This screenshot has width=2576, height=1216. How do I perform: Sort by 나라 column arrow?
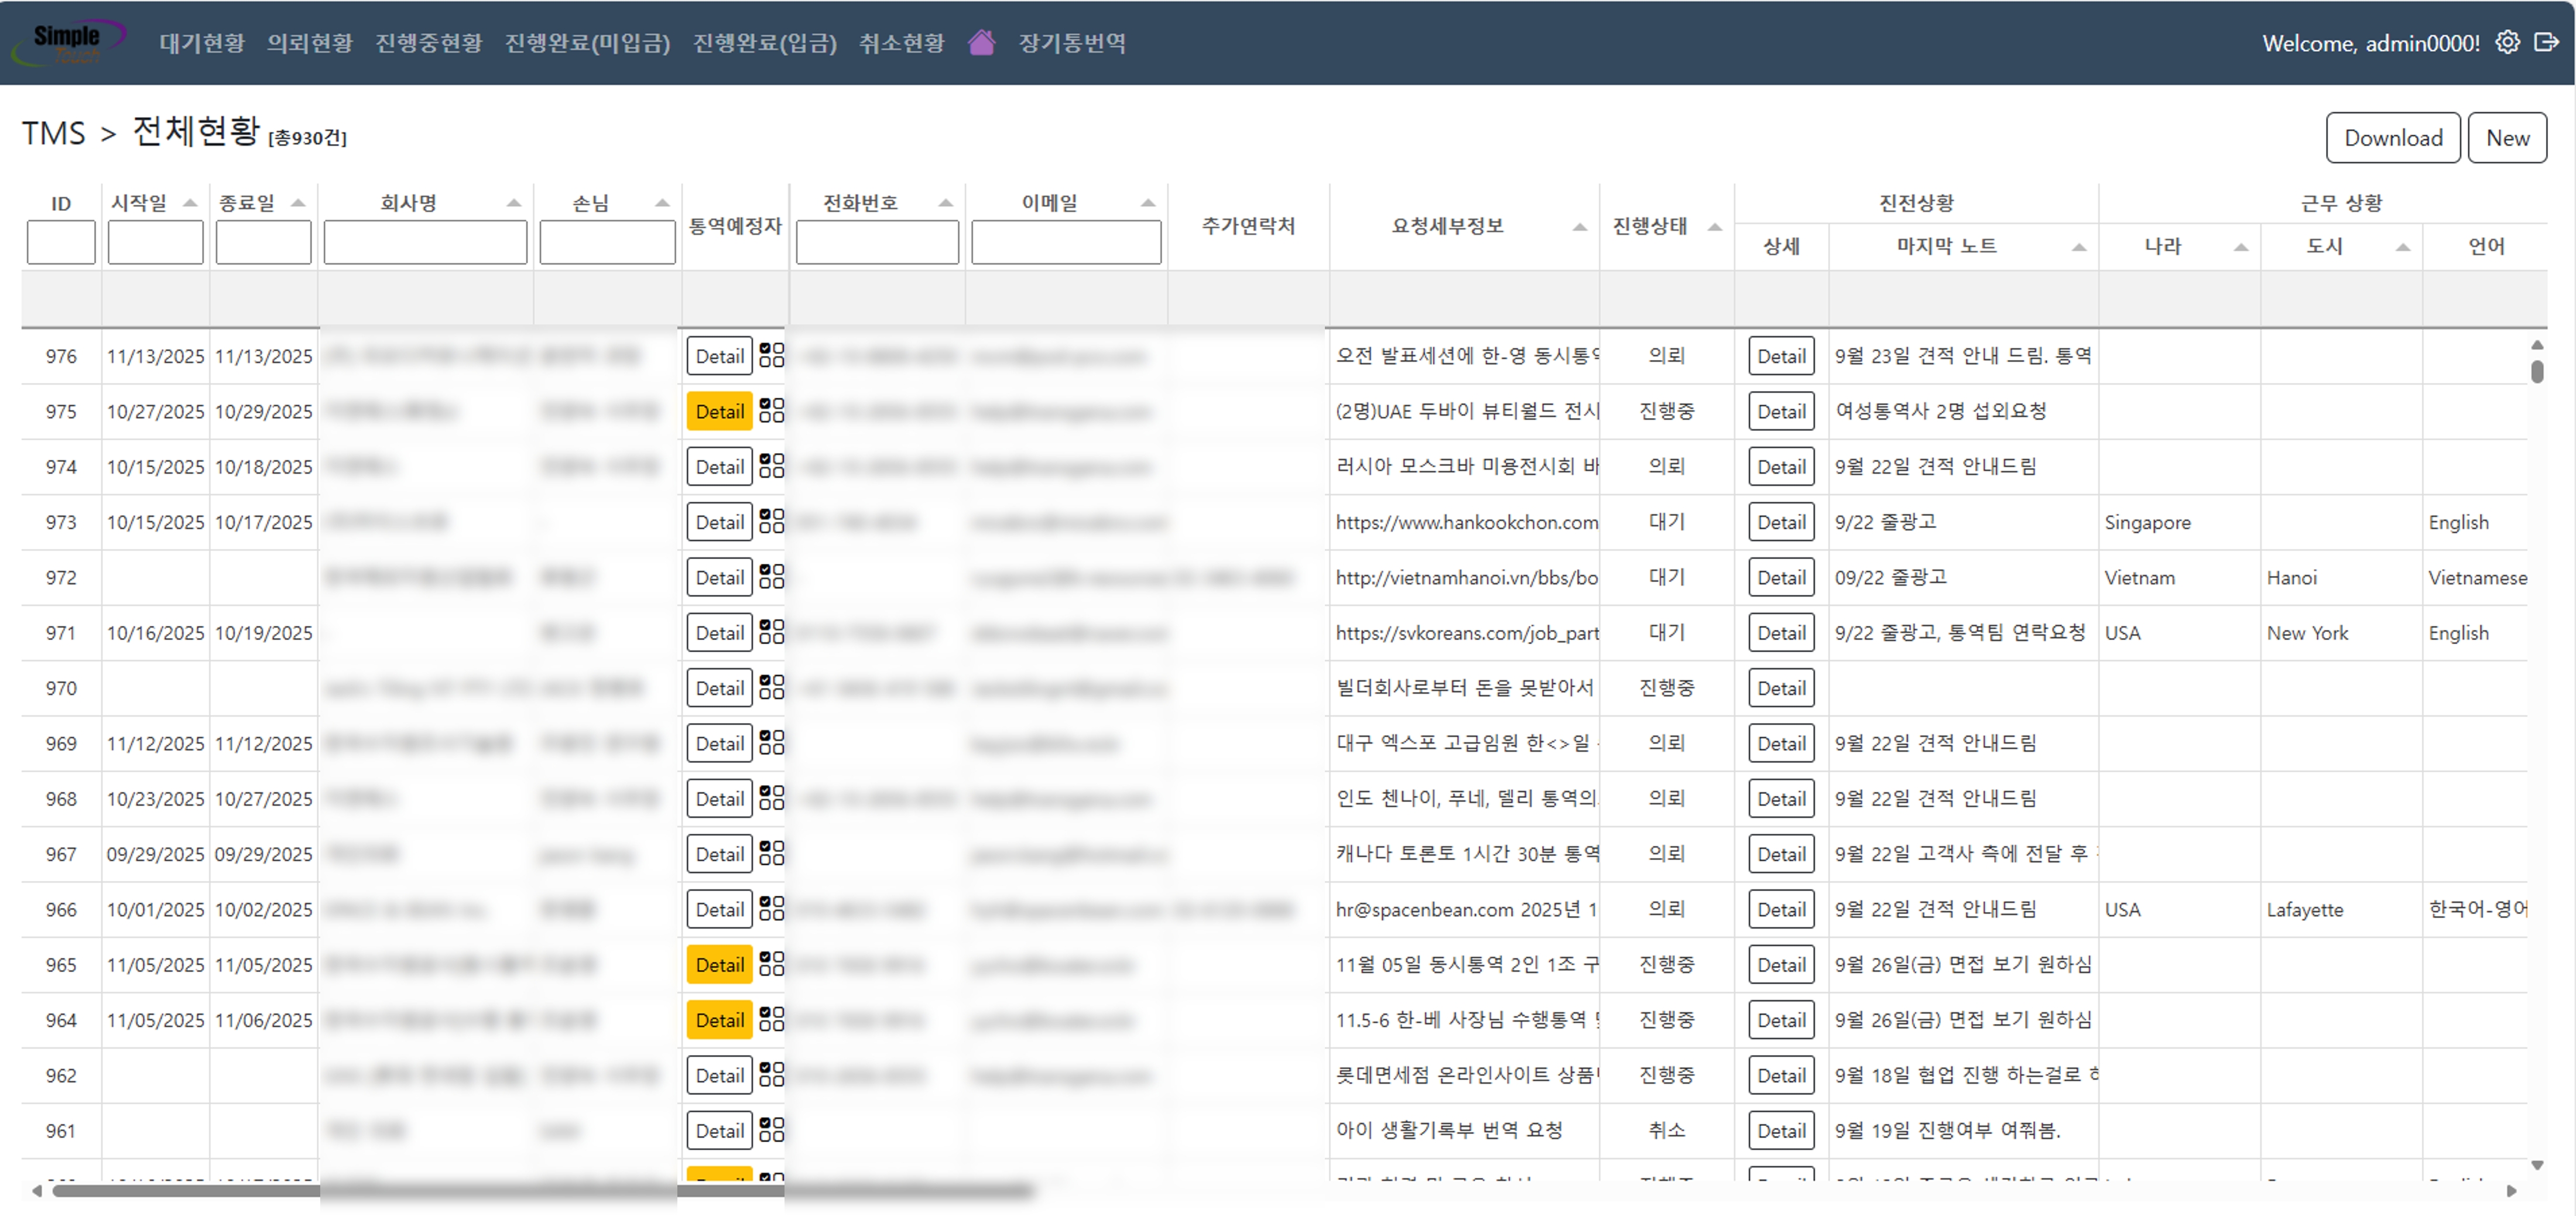[2240, 247]
